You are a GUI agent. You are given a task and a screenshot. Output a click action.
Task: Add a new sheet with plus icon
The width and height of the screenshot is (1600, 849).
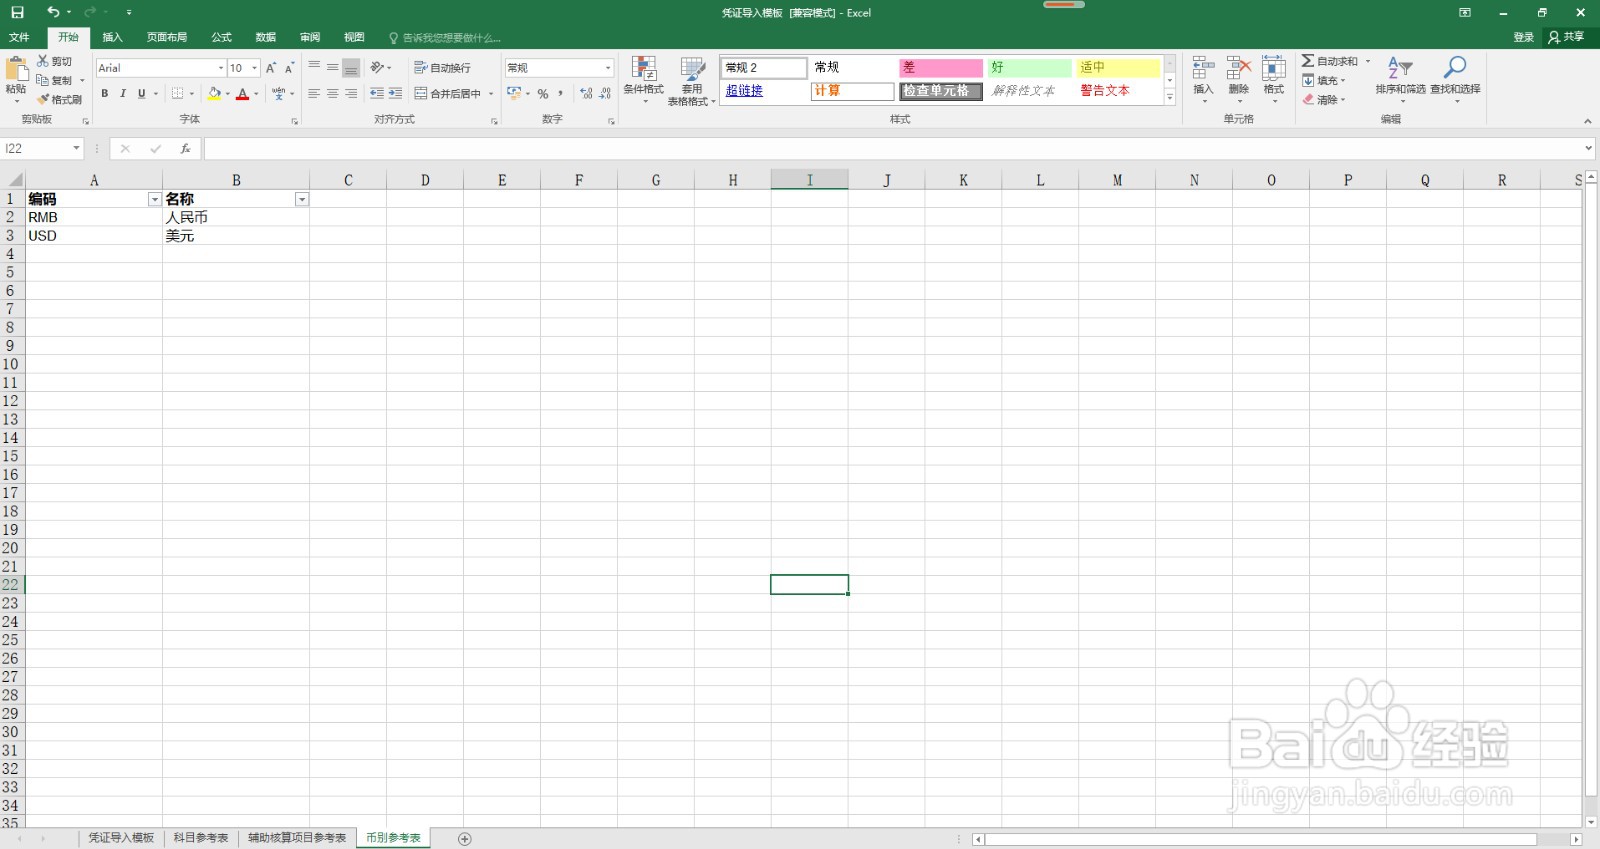(x=464, y=839)
